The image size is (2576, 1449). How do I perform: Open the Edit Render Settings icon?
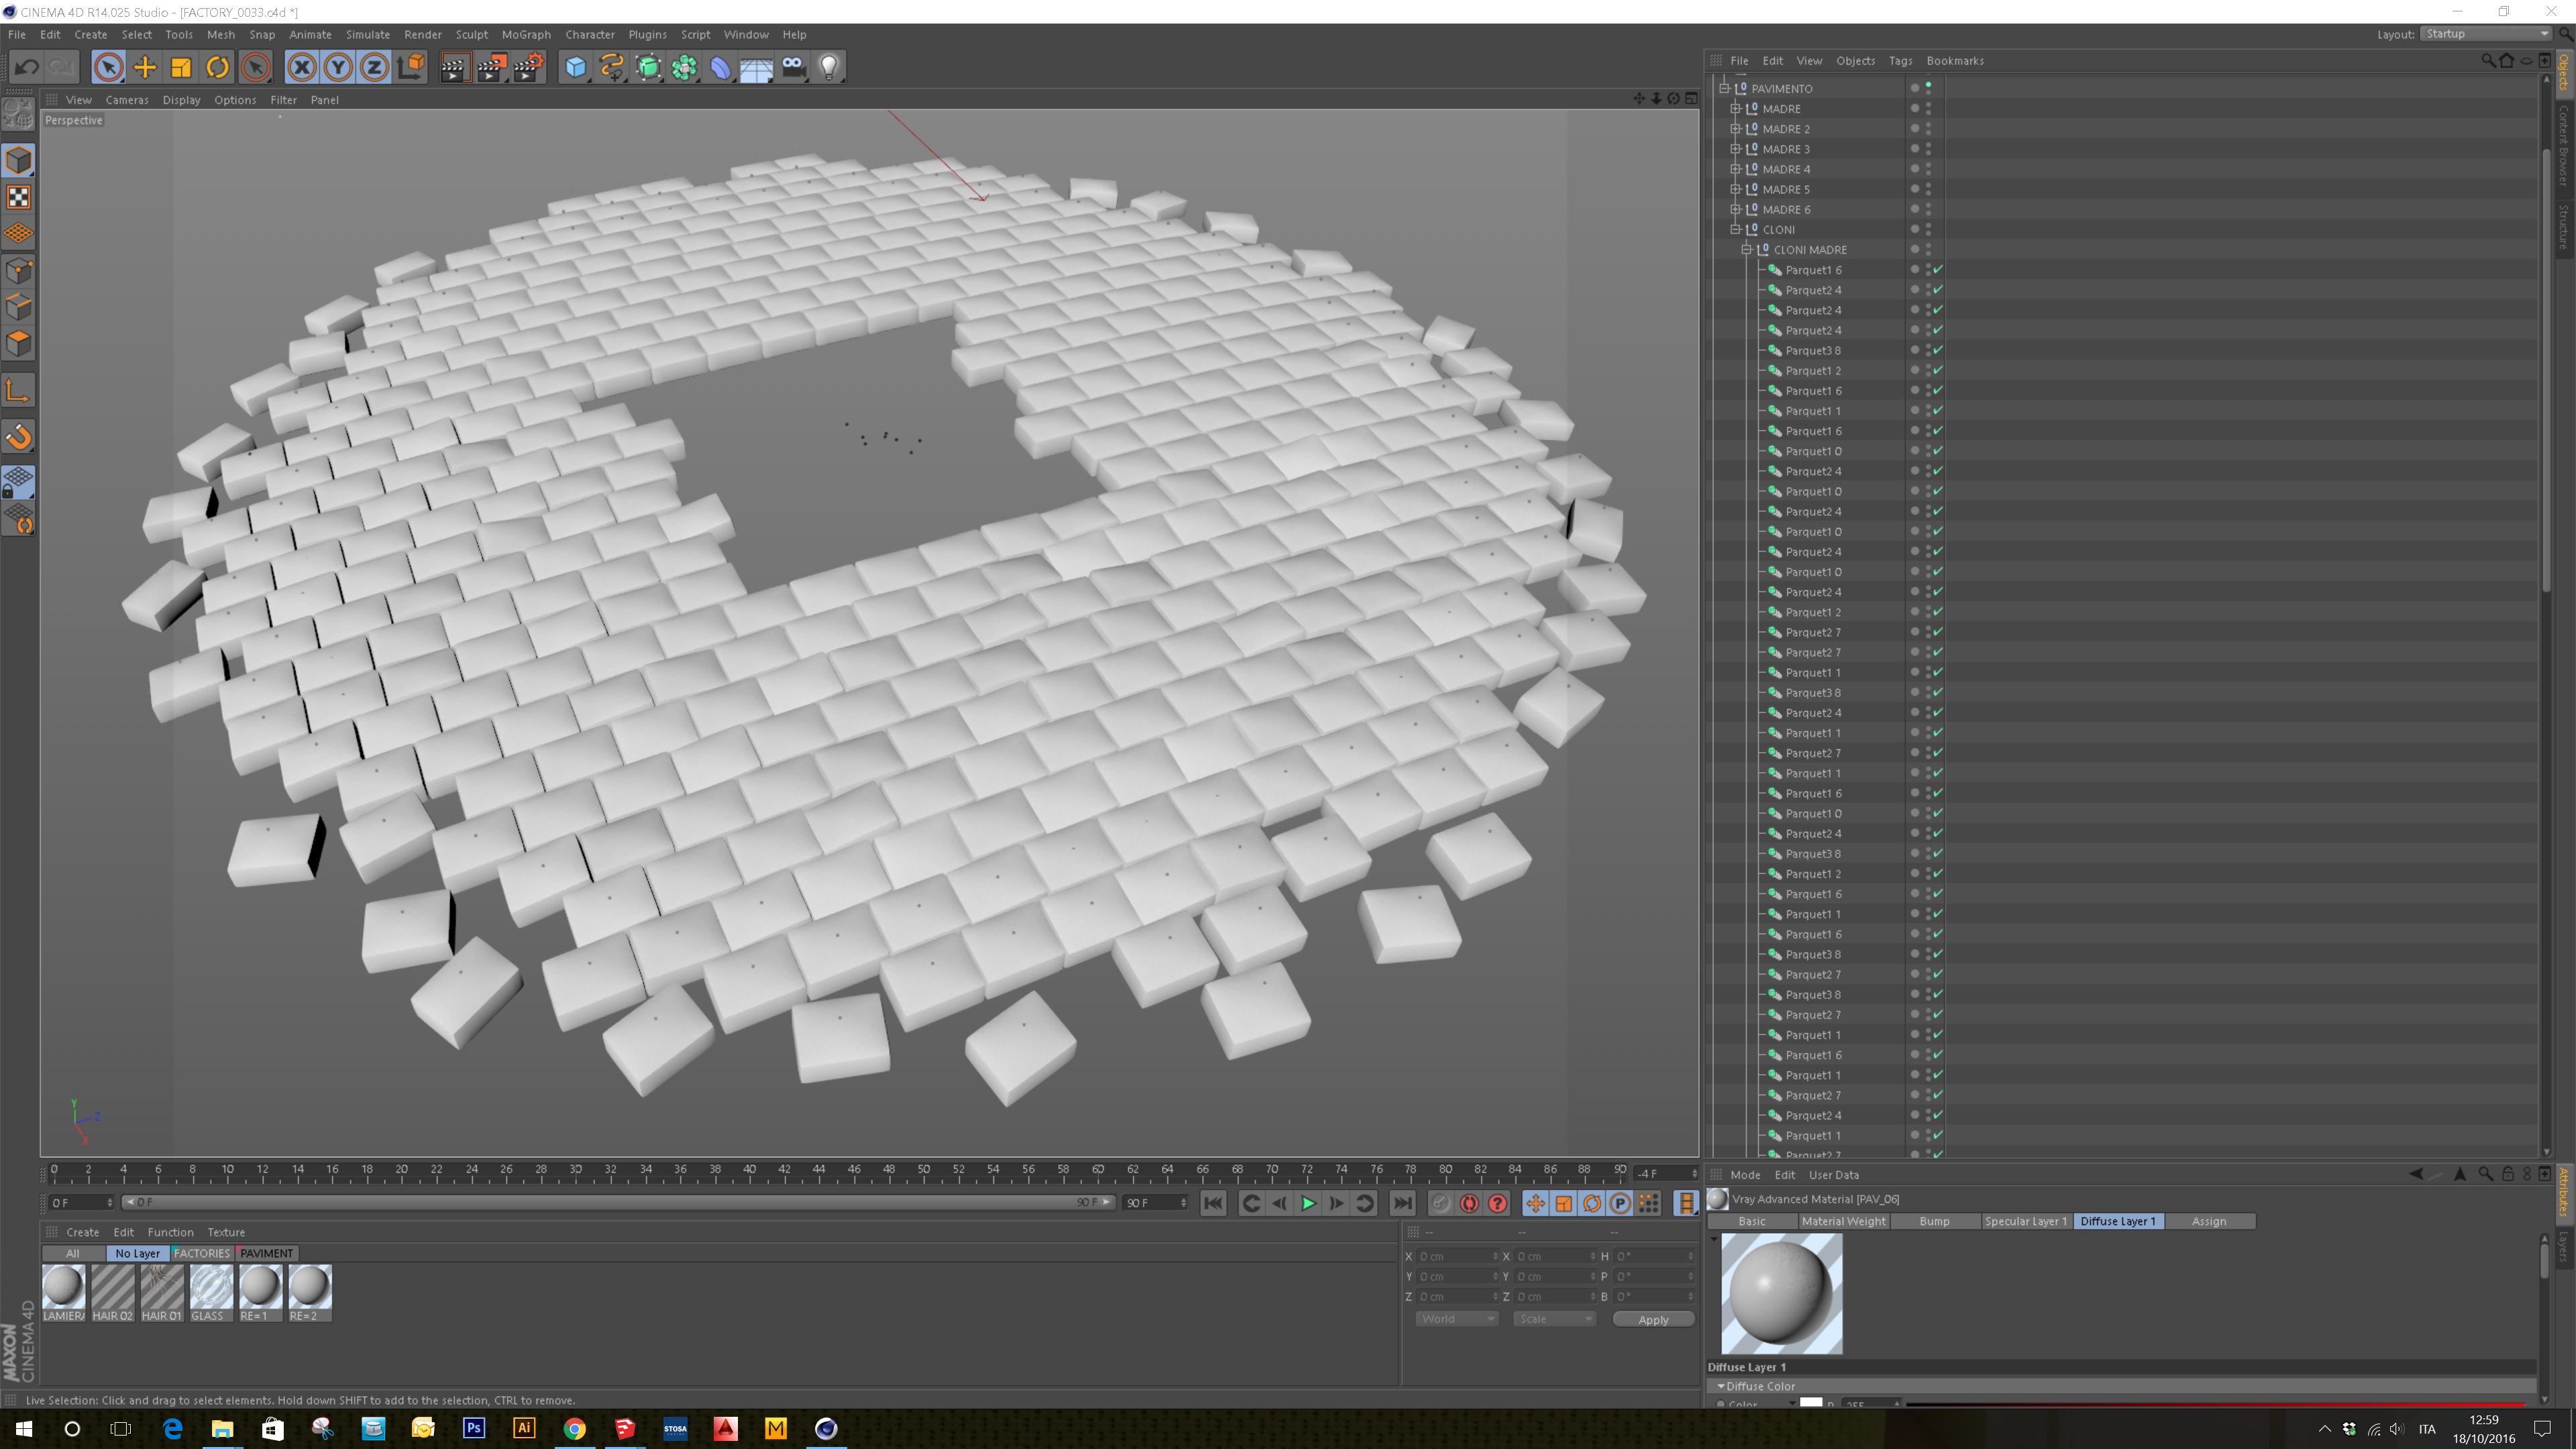point(528,68)
